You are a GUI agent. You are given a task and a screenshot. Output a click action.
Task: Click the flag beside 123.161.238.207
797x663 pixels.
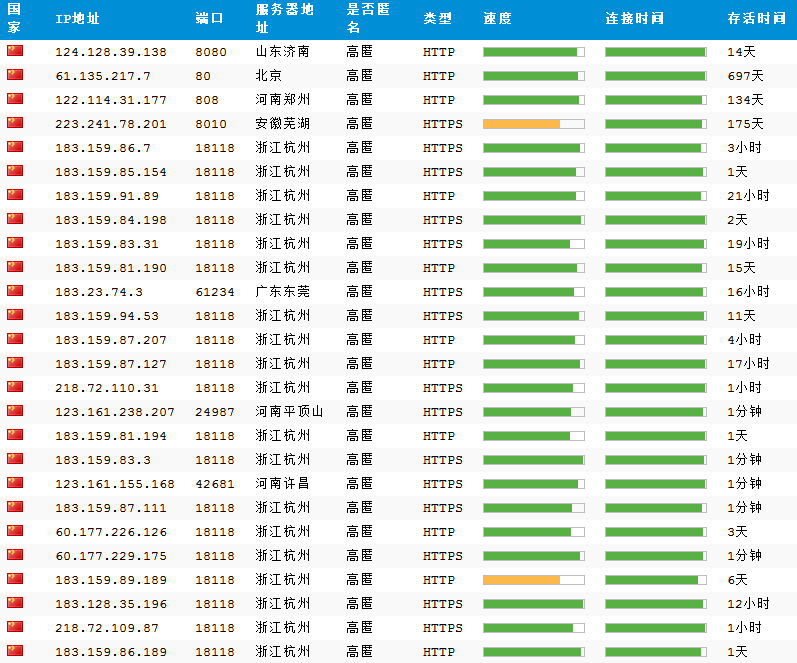[x=15, y=411]
